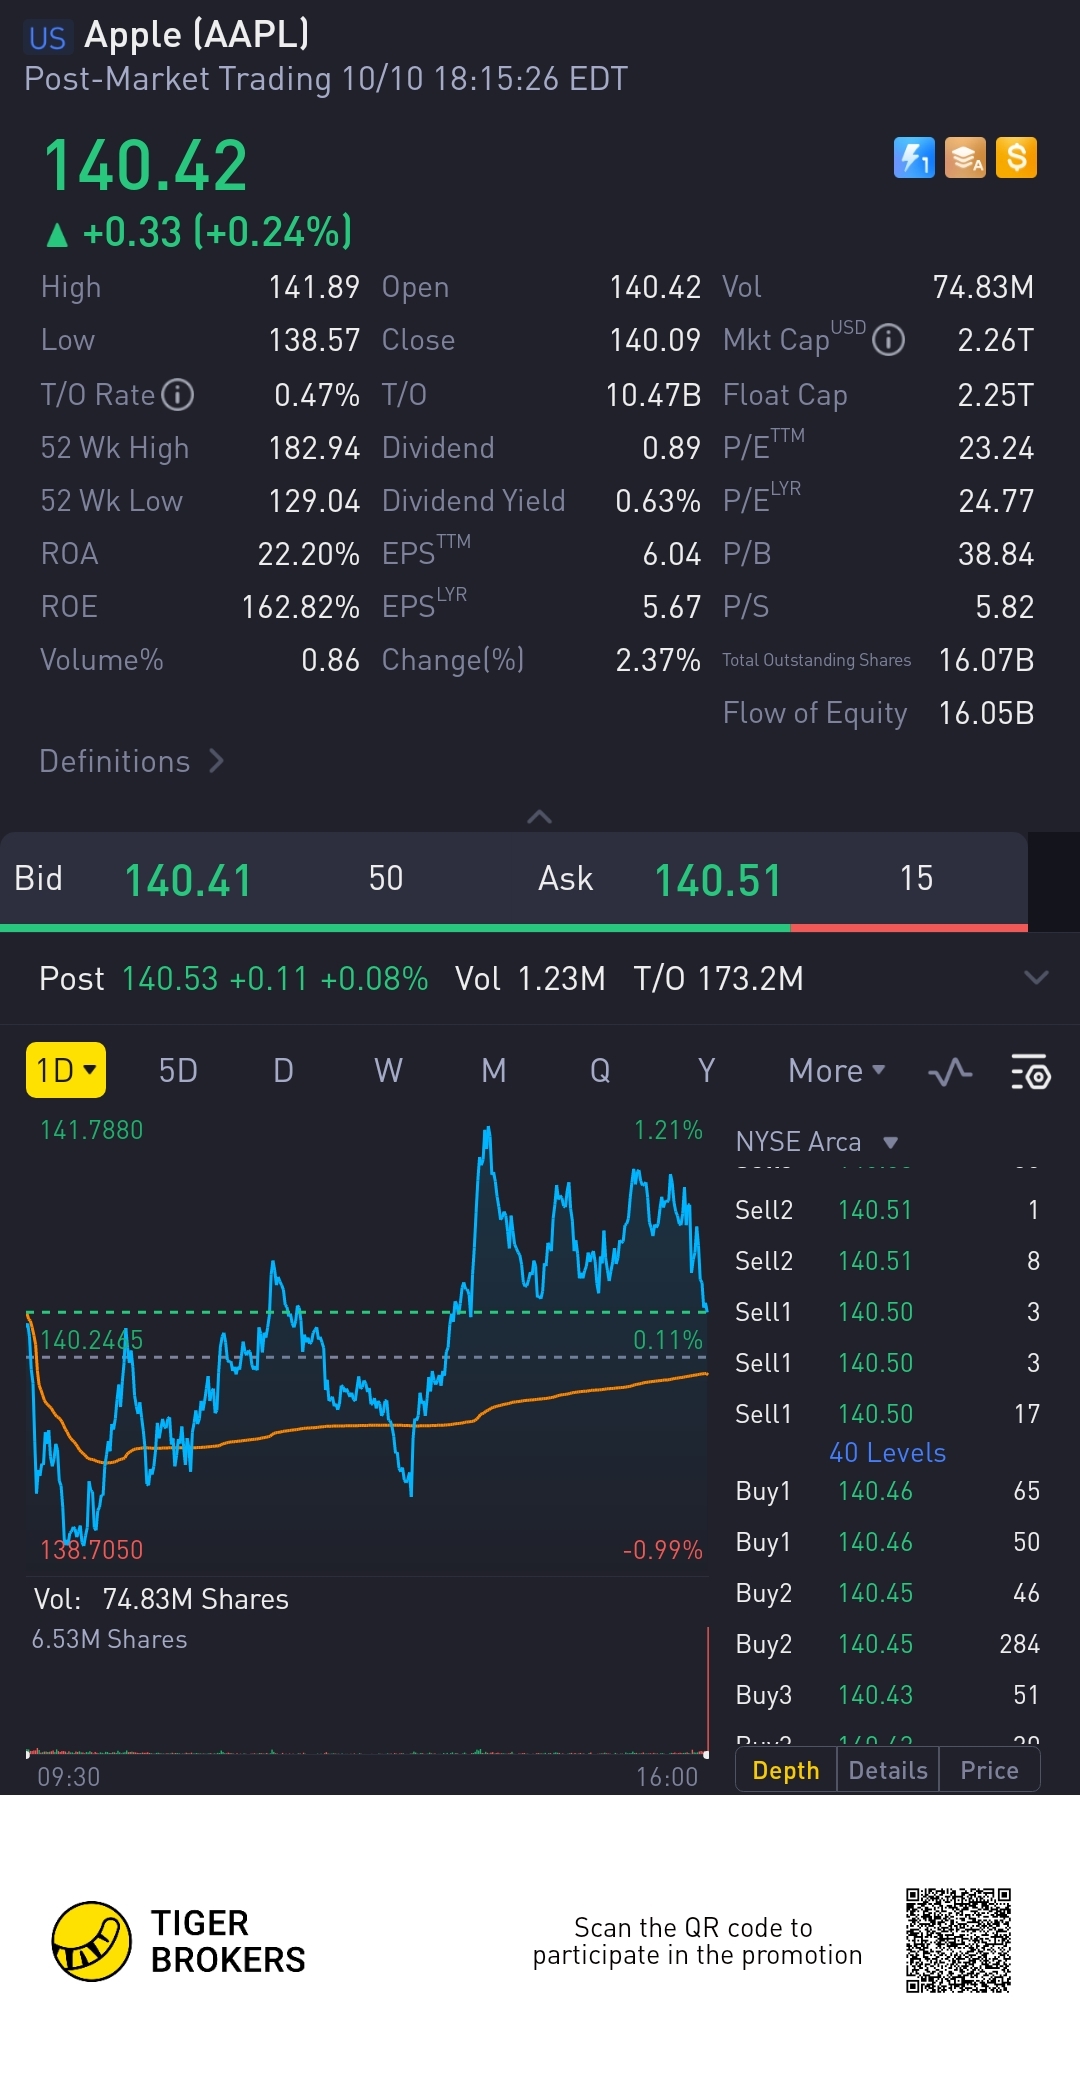Switch chart to 5D timeframe

pos(178,1071)
